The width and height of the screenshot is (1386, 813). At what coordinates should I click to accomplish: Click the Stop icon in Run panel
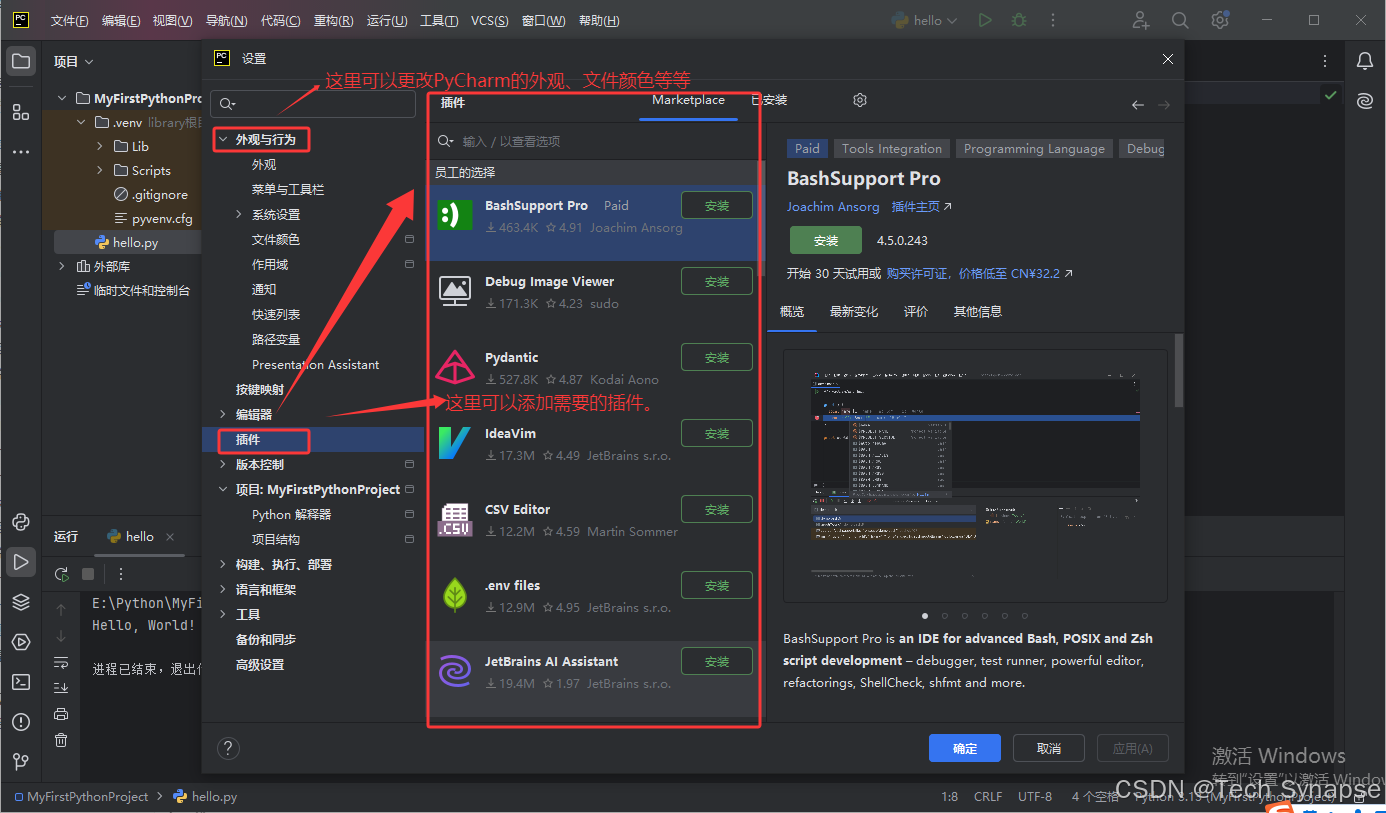[x=88, y=574]
